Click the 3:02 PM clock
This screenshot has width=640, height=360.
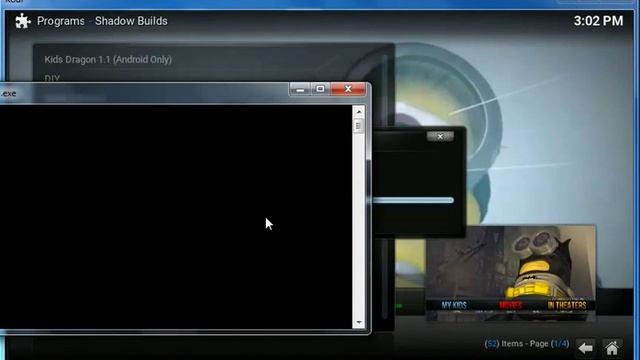[598, 21]
